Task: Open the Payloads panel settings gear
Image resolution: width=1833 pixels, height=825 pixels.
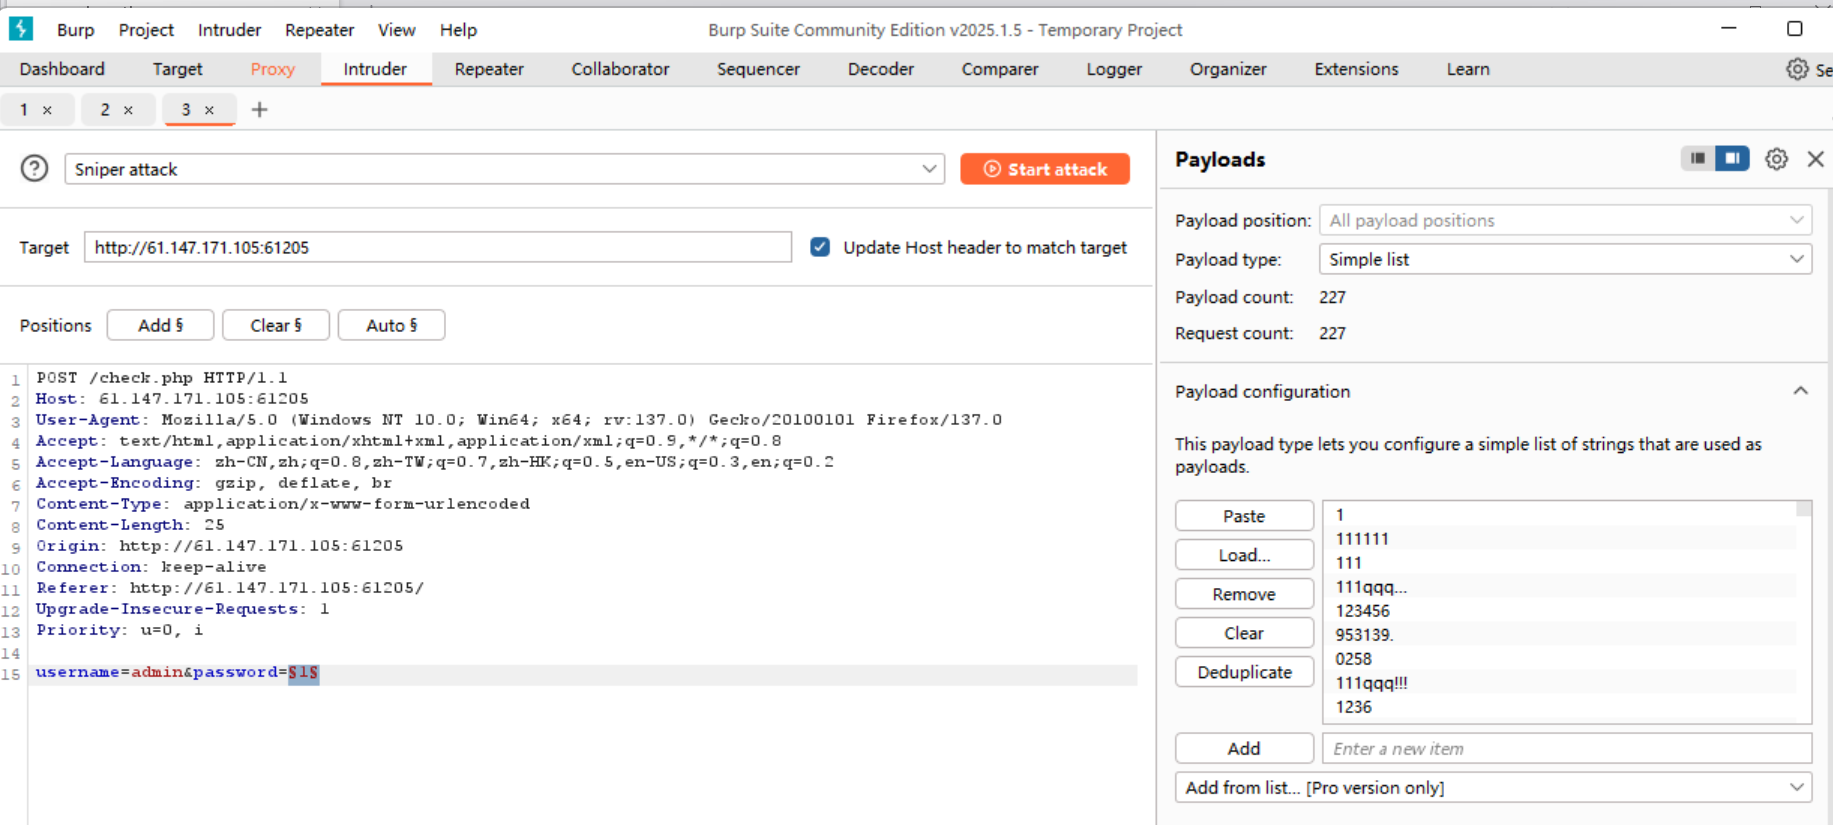Action: 1776,159
